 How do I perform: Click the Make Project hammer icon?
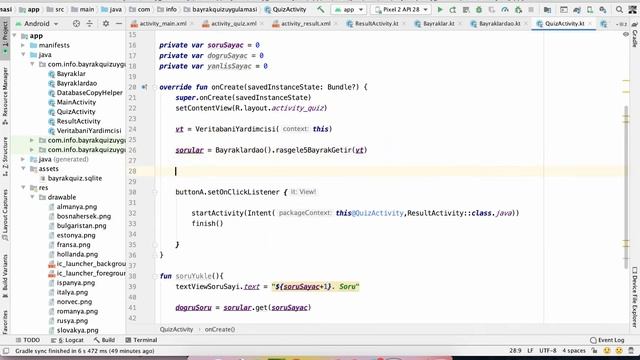pyautogui.click(x=321, y=9)
